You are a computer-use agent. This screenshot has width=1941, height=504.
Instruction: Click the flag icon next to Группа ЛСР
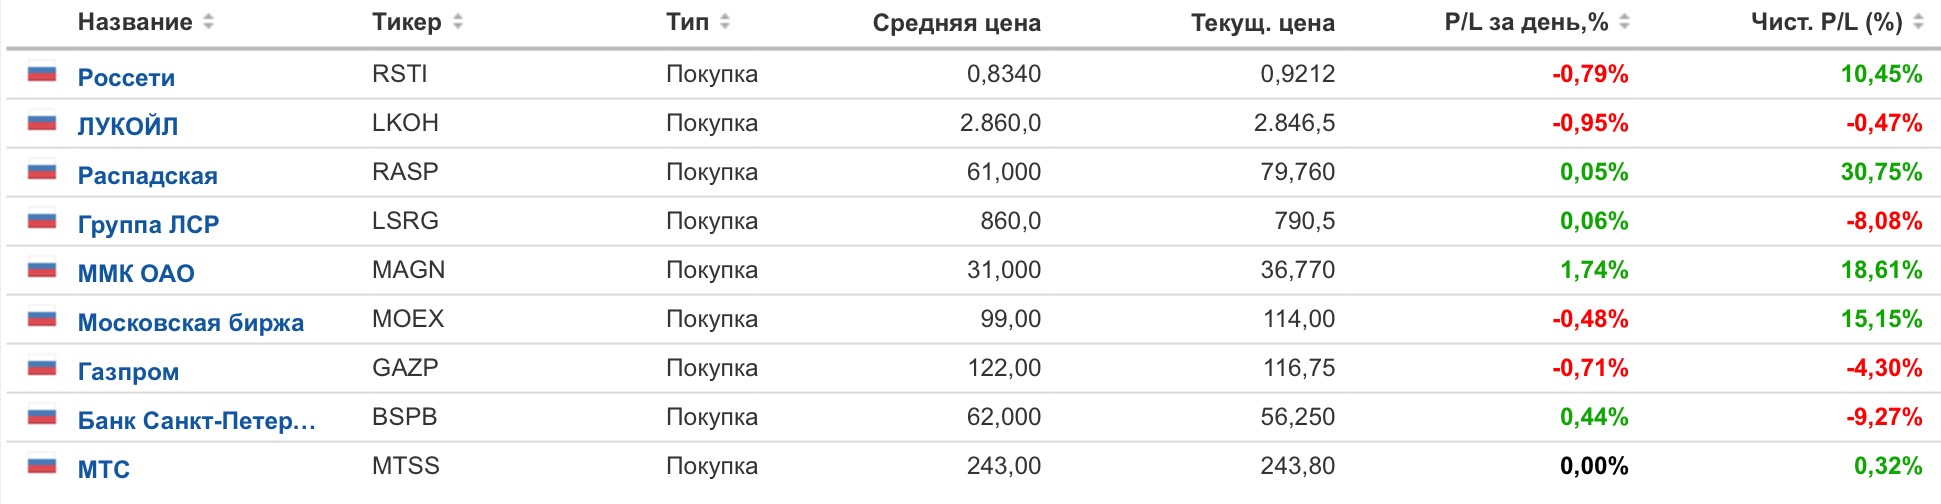42,220
